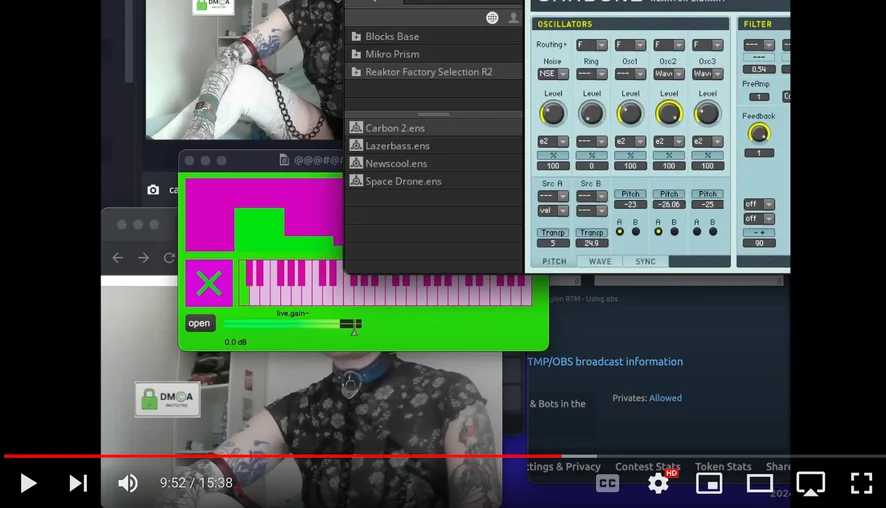Expand the Osc2 waveform dropdown
This screenshot has height=508, width=886.
point(668,74)
